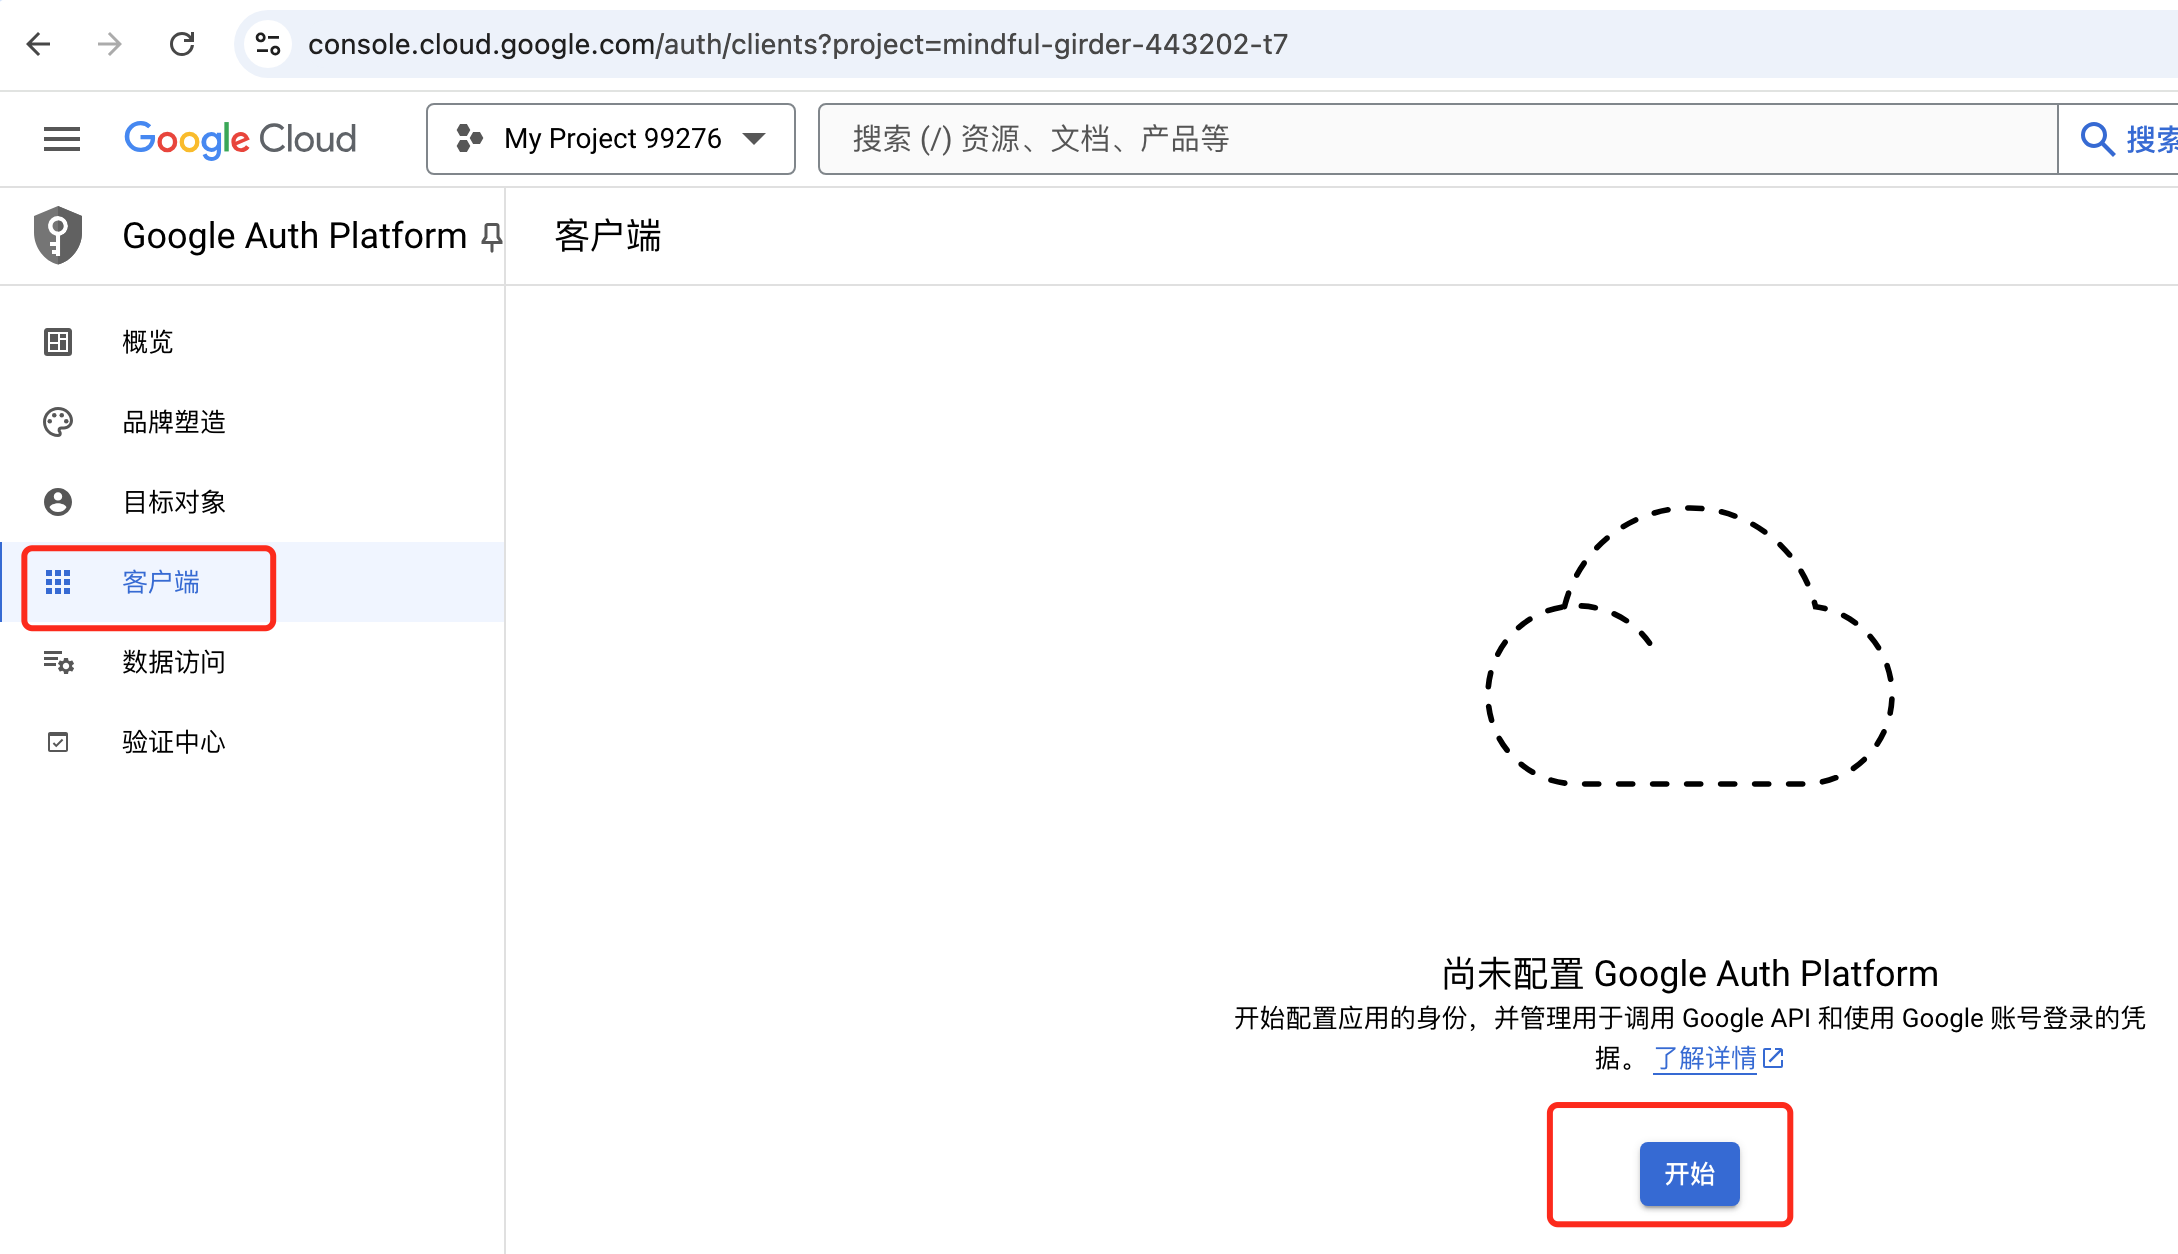2178x1254 pixels.
Task: Focus the resource search input field
Action: pyautogui.click(x=1438, y=139)
